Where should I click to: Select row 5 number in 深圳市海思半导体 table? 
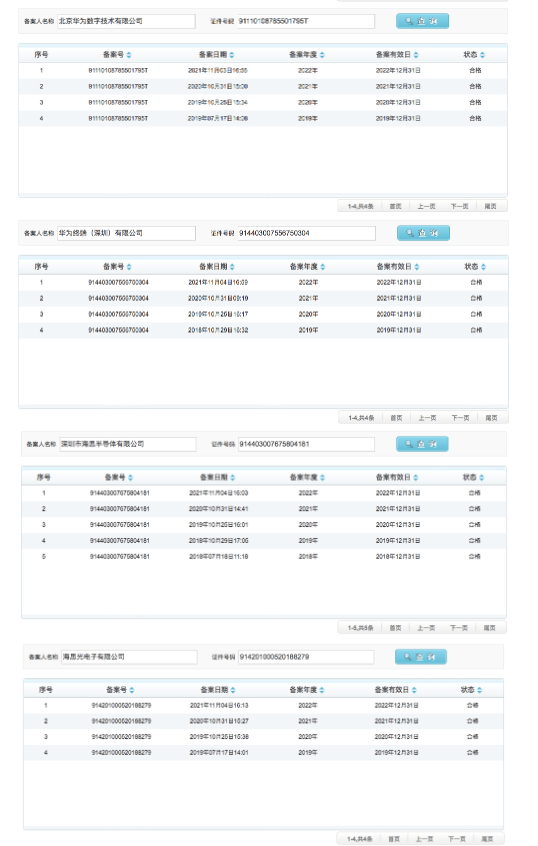44,556
